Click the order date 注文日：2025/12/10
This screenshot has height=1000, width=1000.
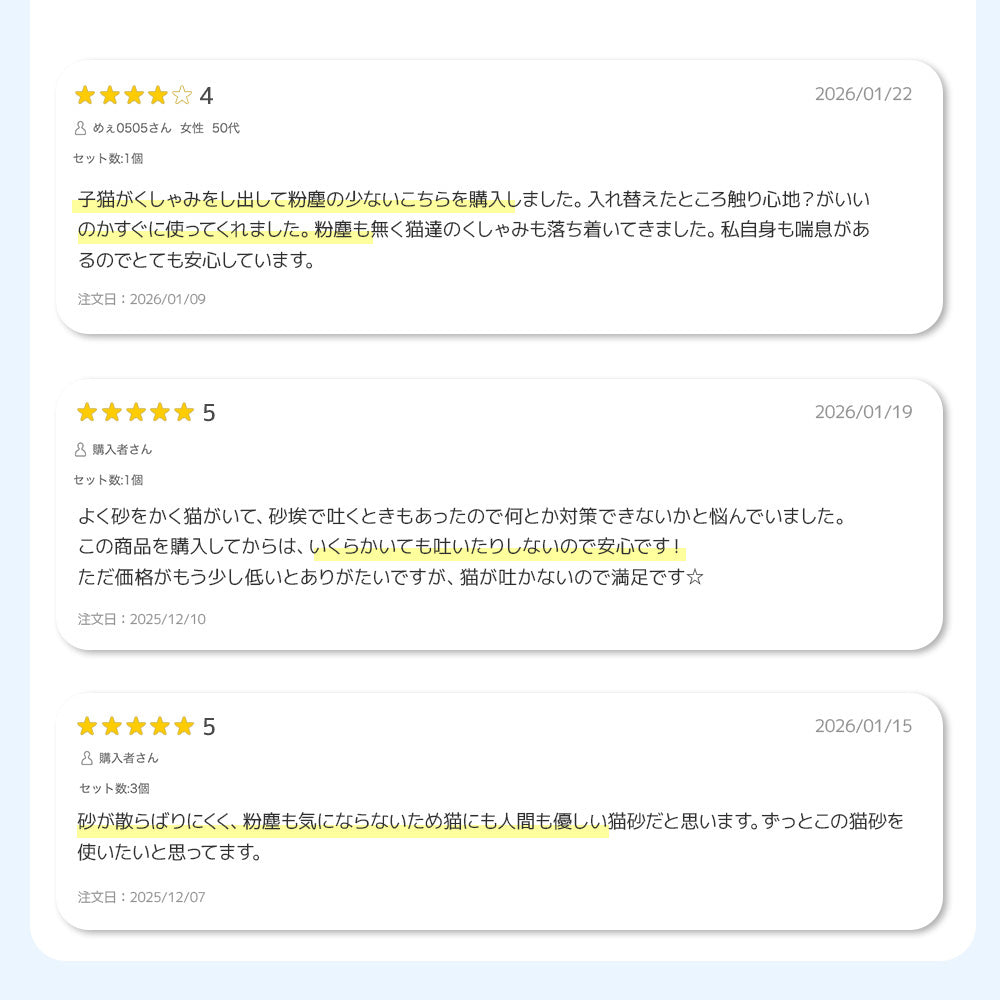pos(142,619)
